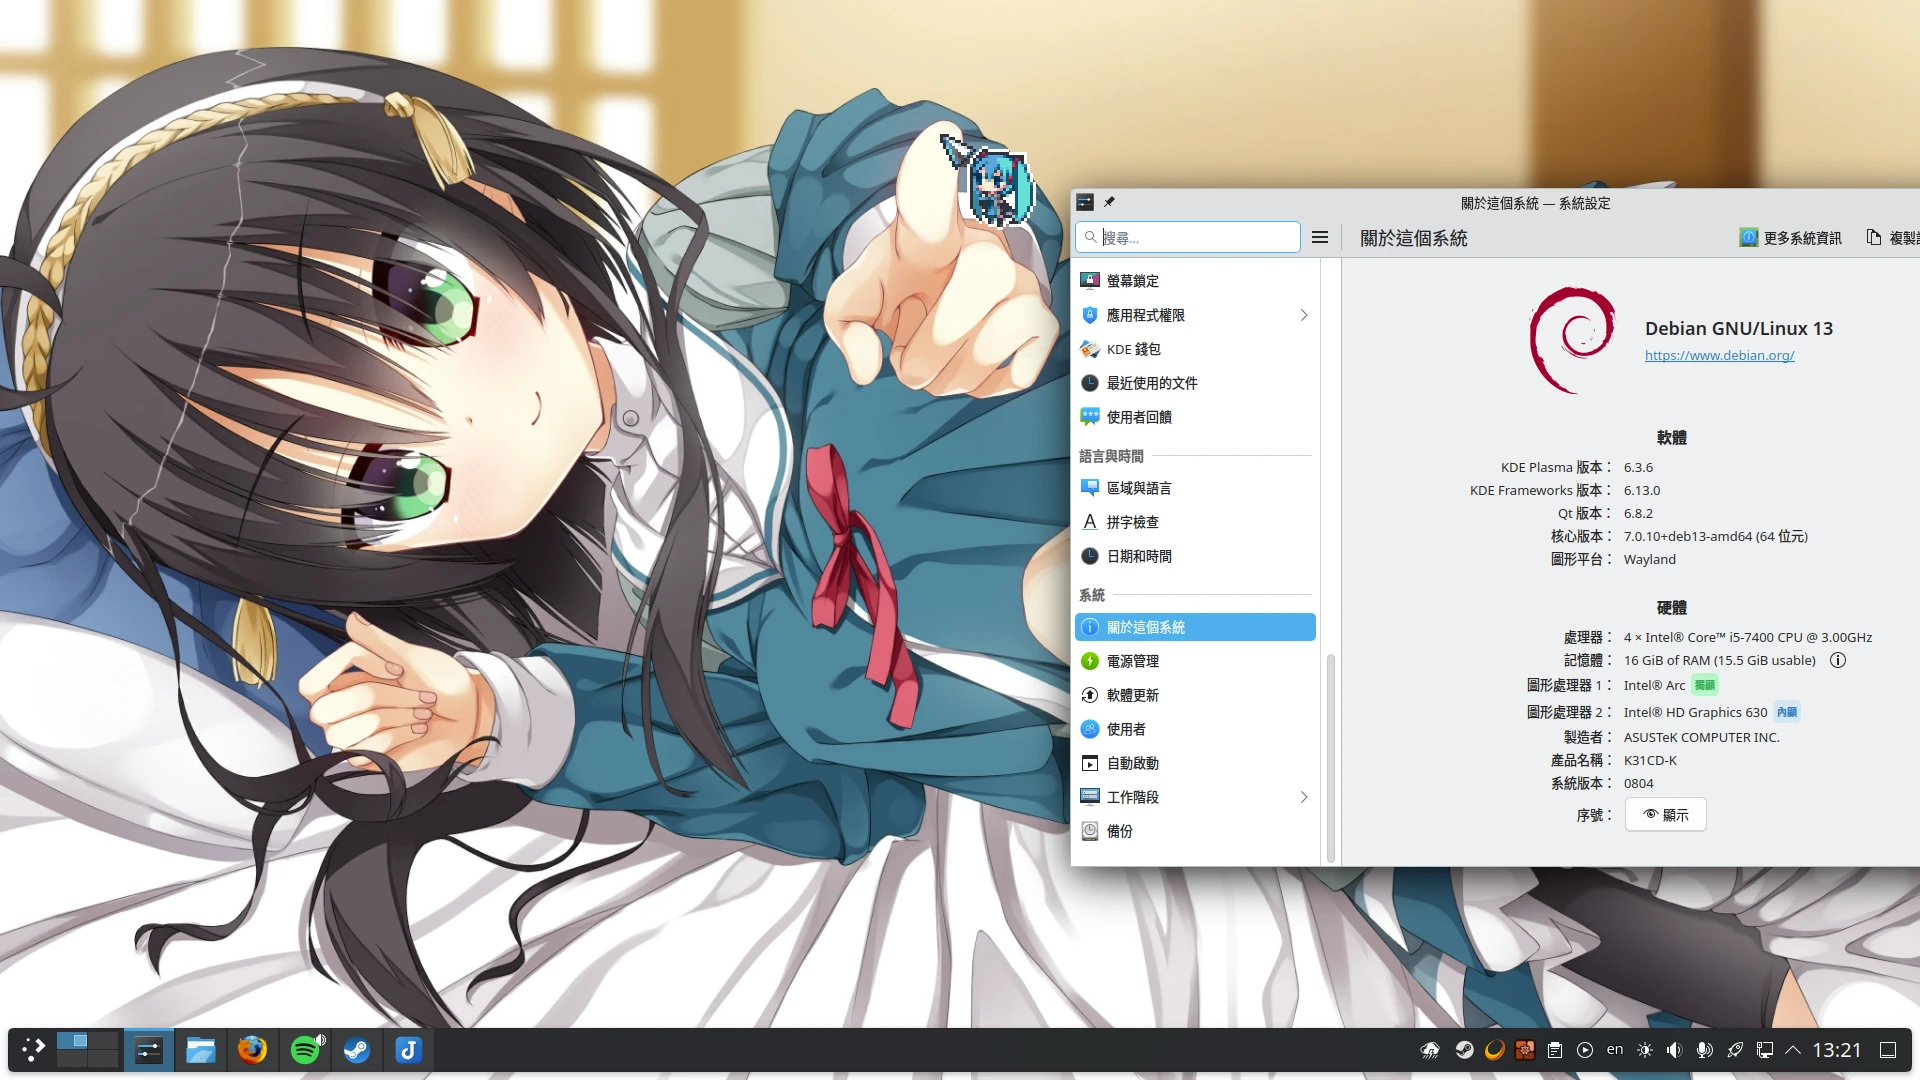Viewport: 1920px width, 1080px height.
Task: Reveal serial number with 顯示 button
Action: pos(1665,815)
